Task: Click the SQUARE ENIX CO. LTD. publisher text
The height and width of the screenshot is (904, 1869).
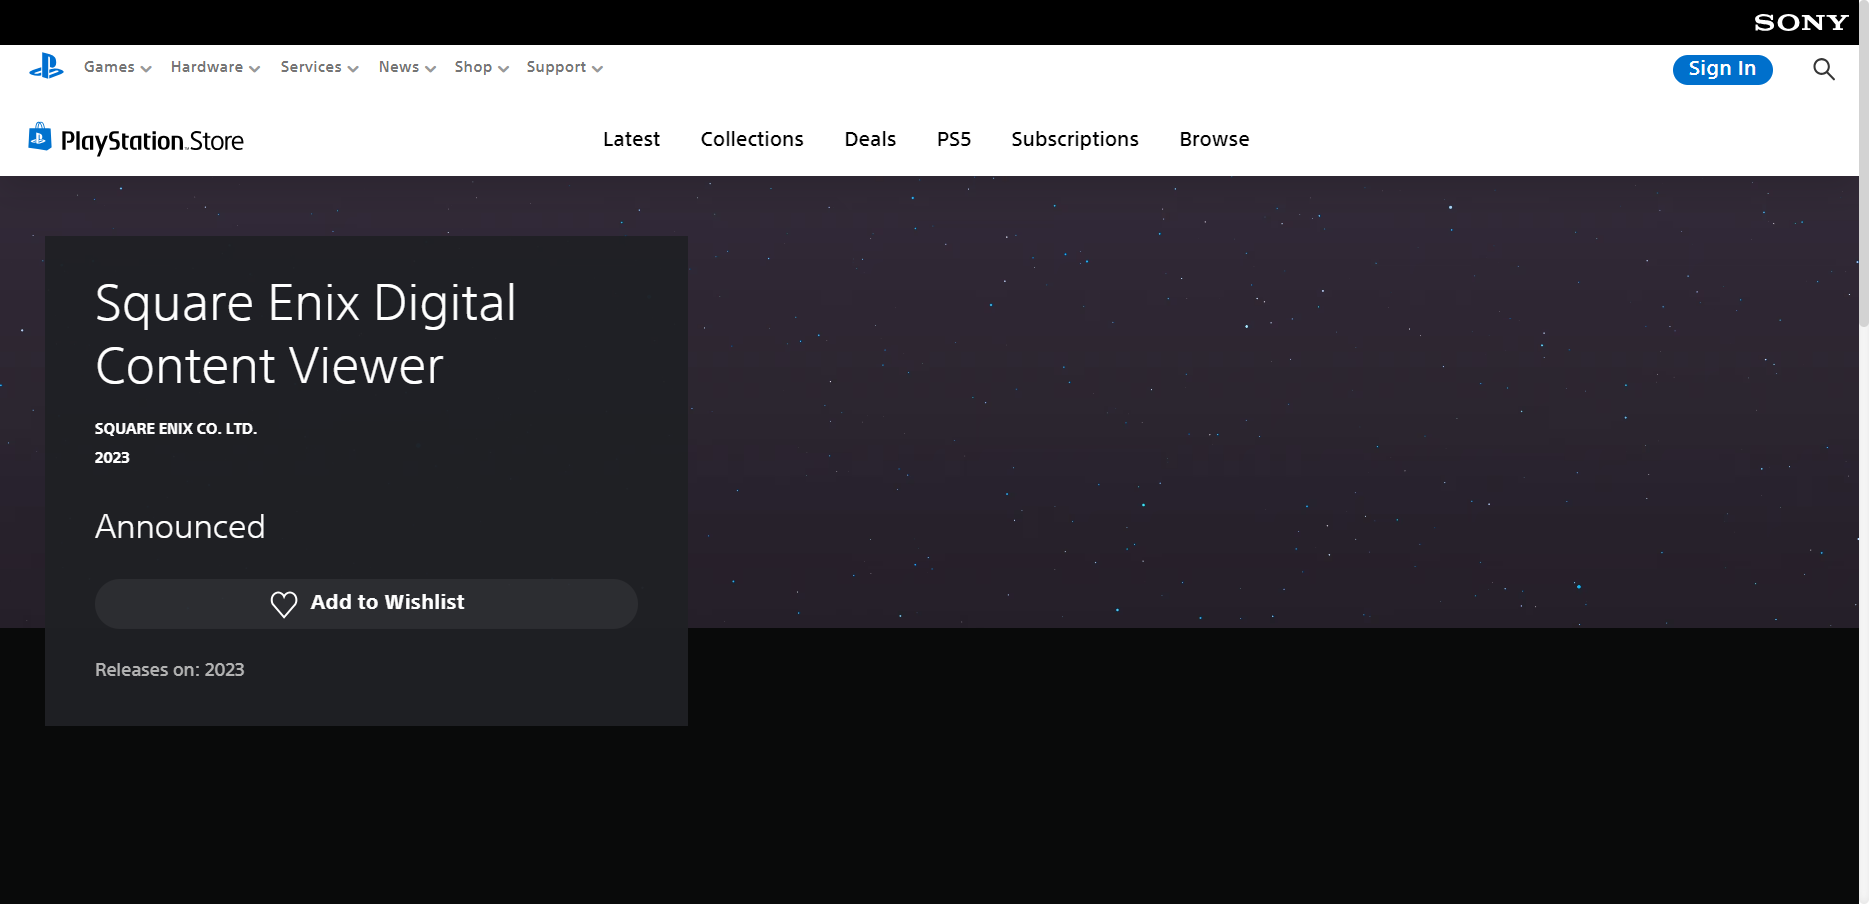Action: 176,428
